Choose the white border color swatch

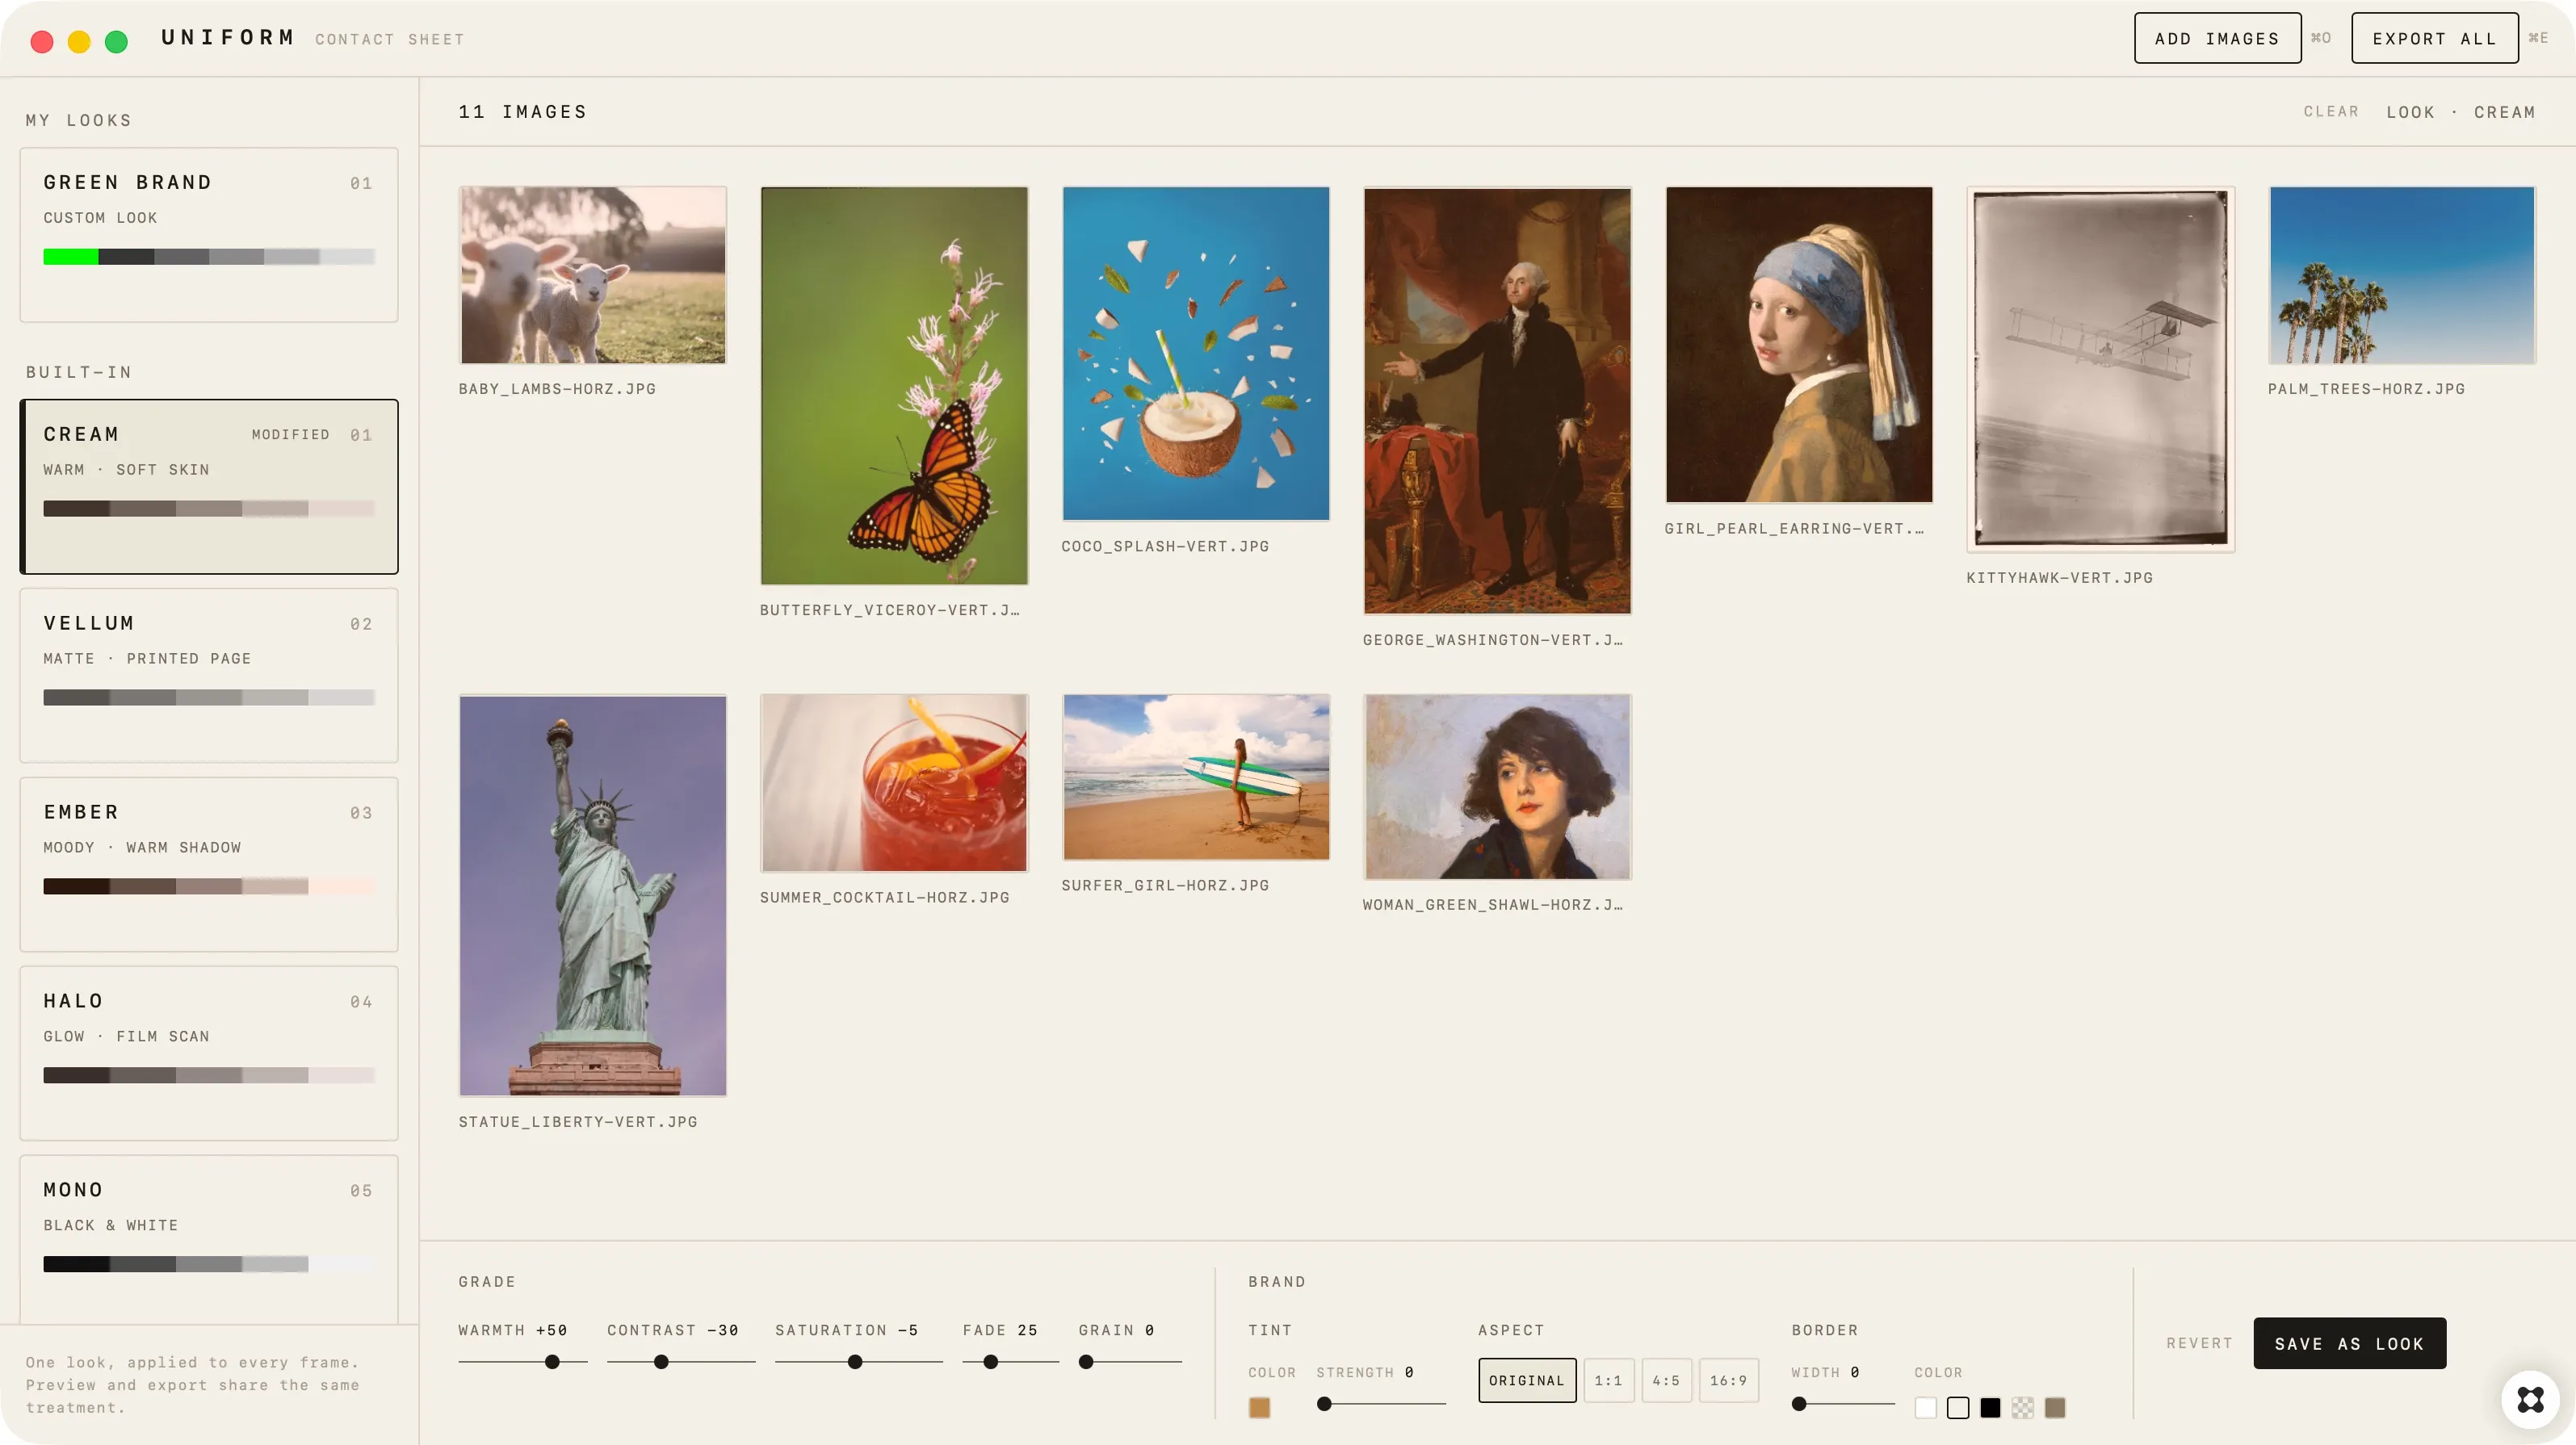point(1925,1407)
